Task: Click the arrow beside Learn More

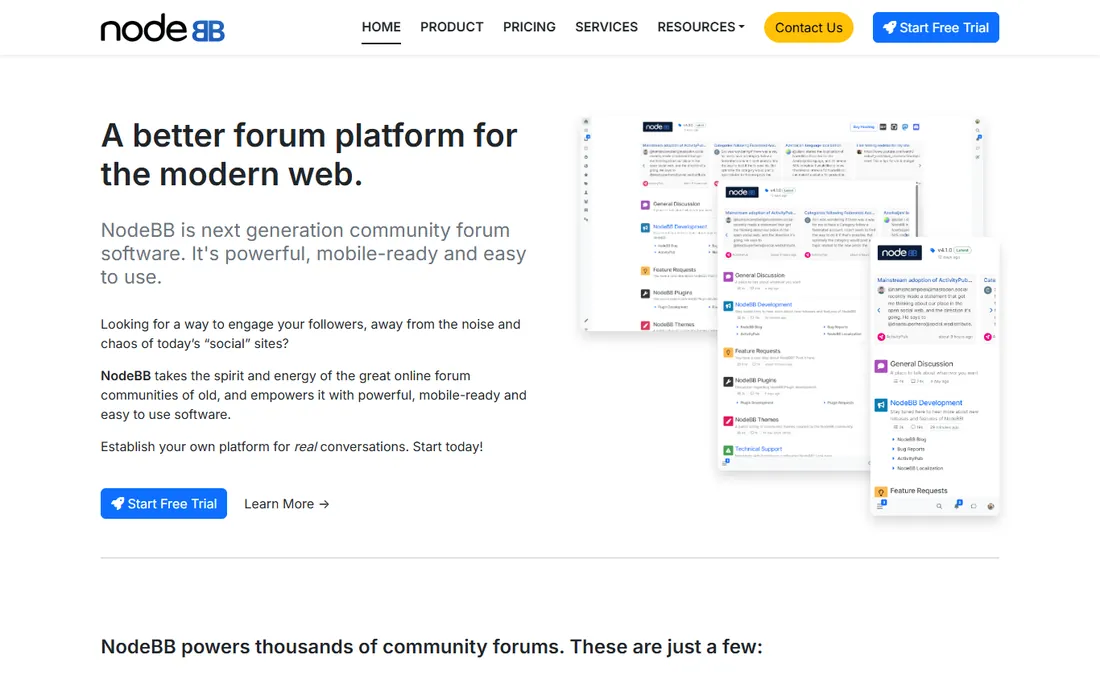Action: pyautogui.click(x=324, y=504)
